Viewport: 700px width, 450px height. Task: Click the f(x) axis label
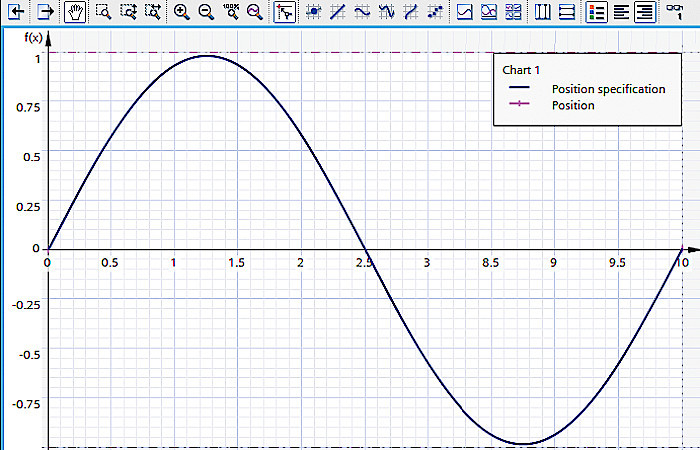(33, 38)
